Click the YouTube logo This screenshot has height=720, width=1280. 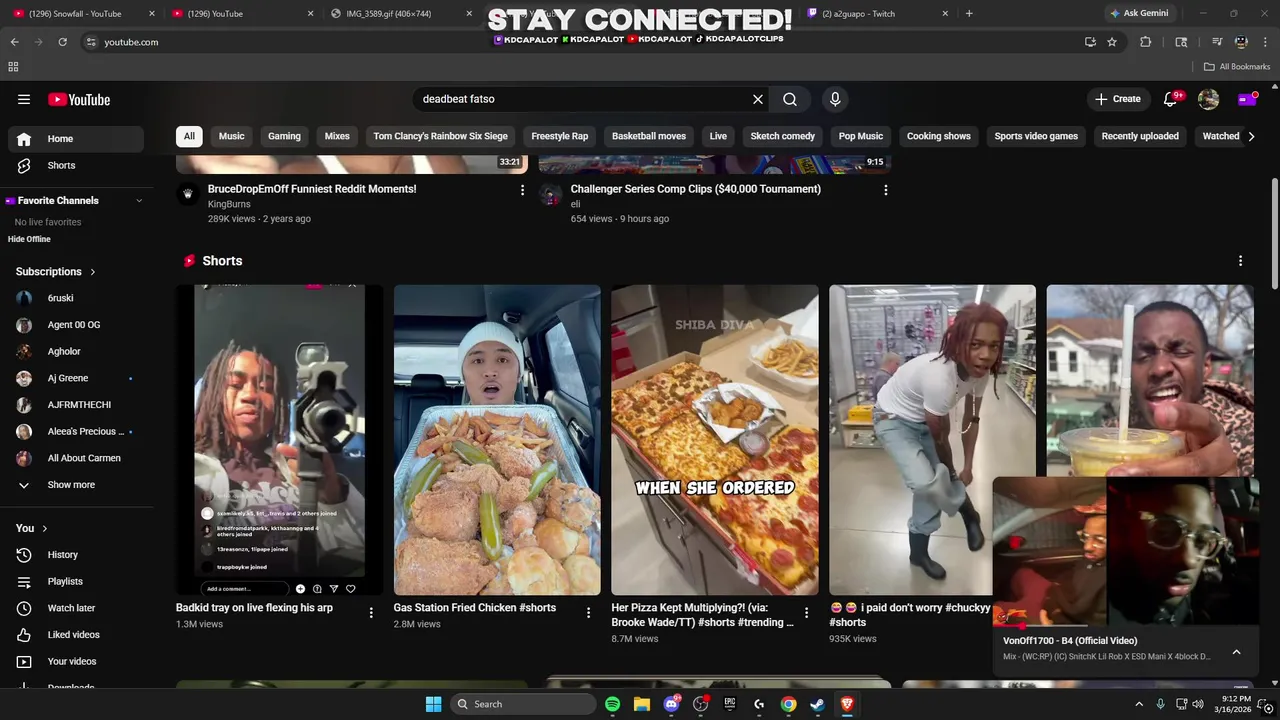point(79,99)
